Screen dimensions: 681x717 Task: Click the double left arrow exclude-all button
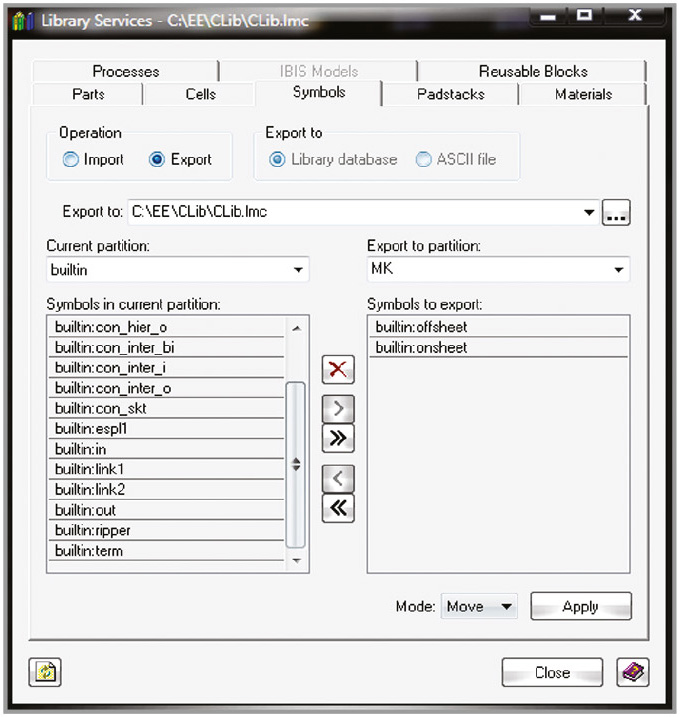339,508
